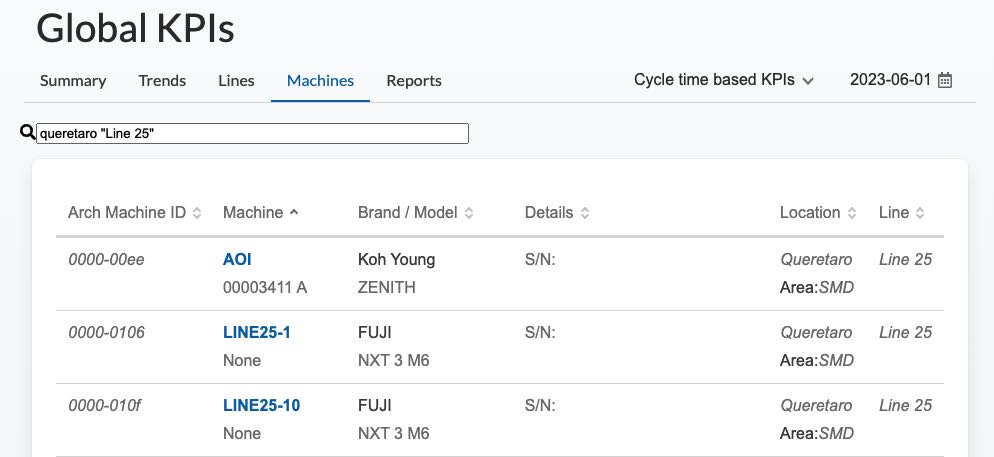Click the Global KPIs page heading
Screen dimensions: 994x457
click(x=135, y=29)
